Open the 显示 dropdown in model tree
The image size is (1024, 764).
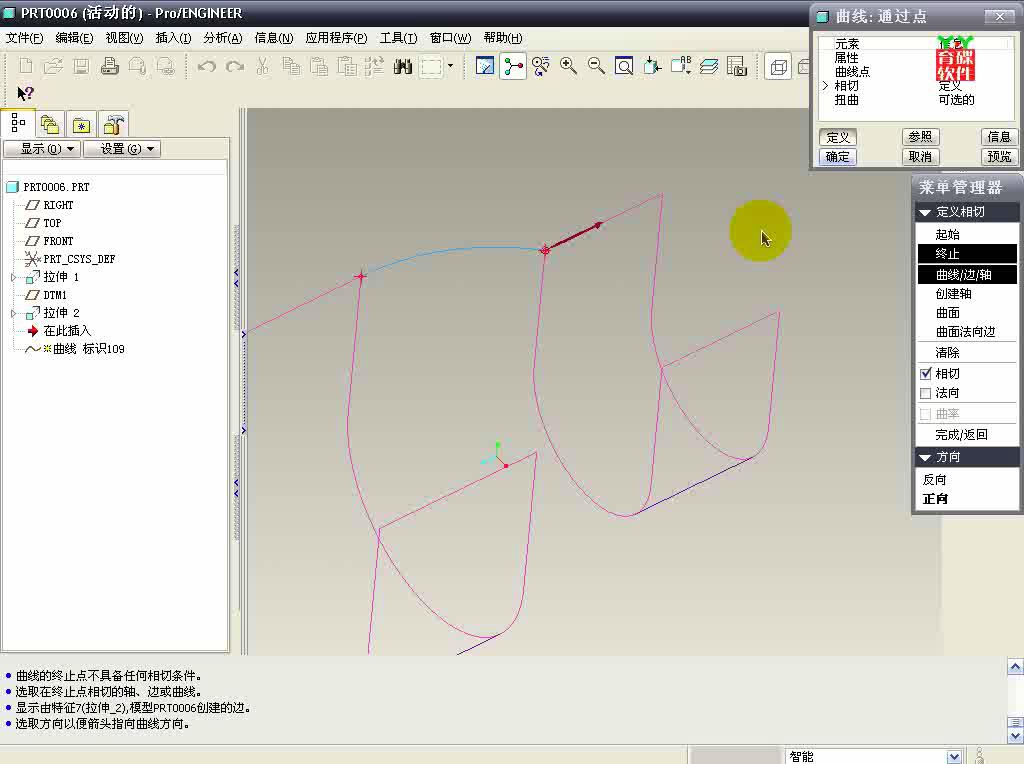pos(42,149)
